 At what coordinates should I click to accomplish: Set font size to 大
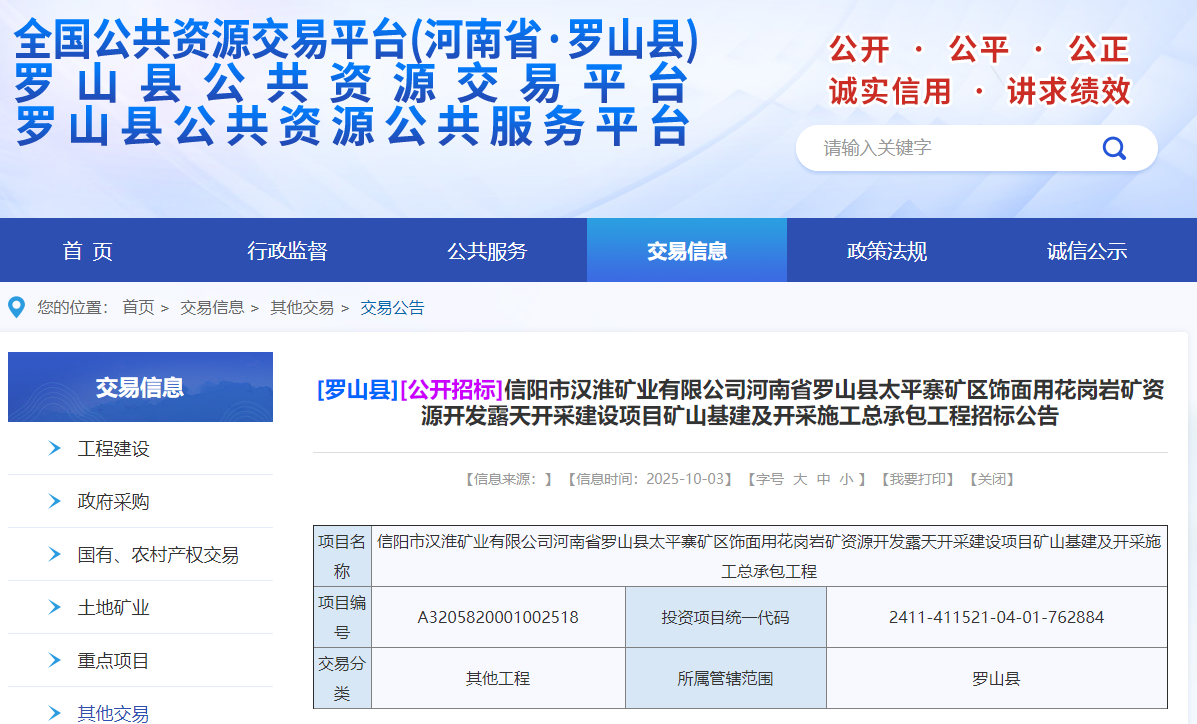800,480
